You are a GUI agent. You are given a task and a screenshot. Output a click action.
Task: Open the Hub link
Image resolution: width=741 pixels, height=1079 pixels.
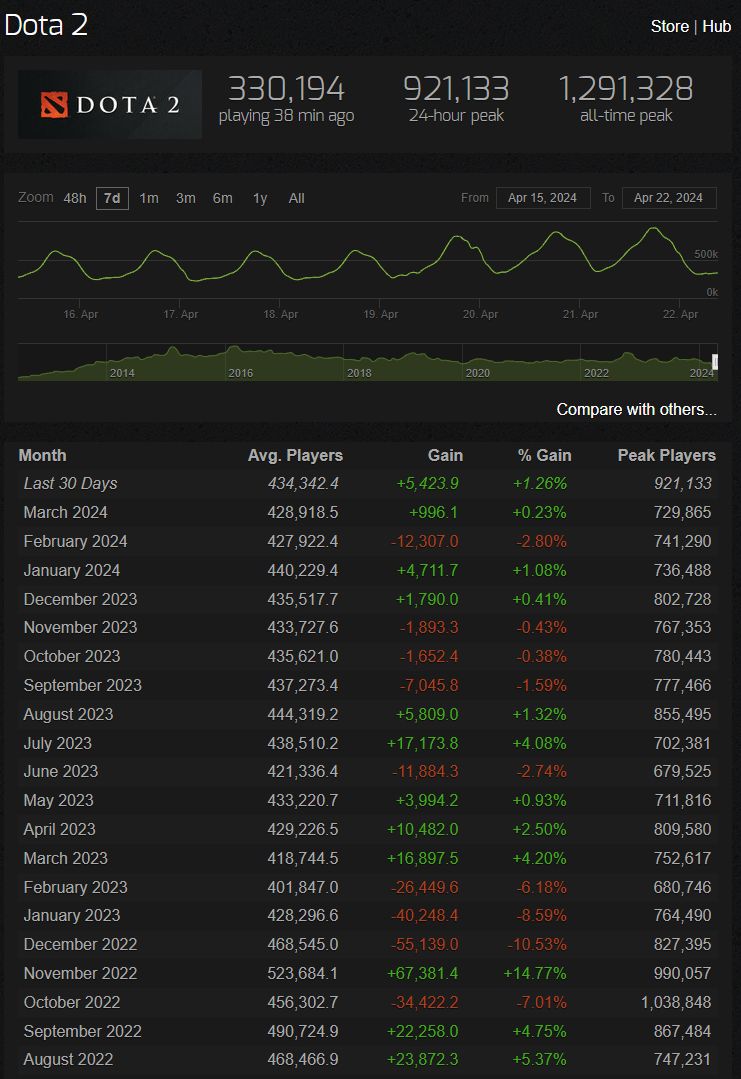click(716, 26)
